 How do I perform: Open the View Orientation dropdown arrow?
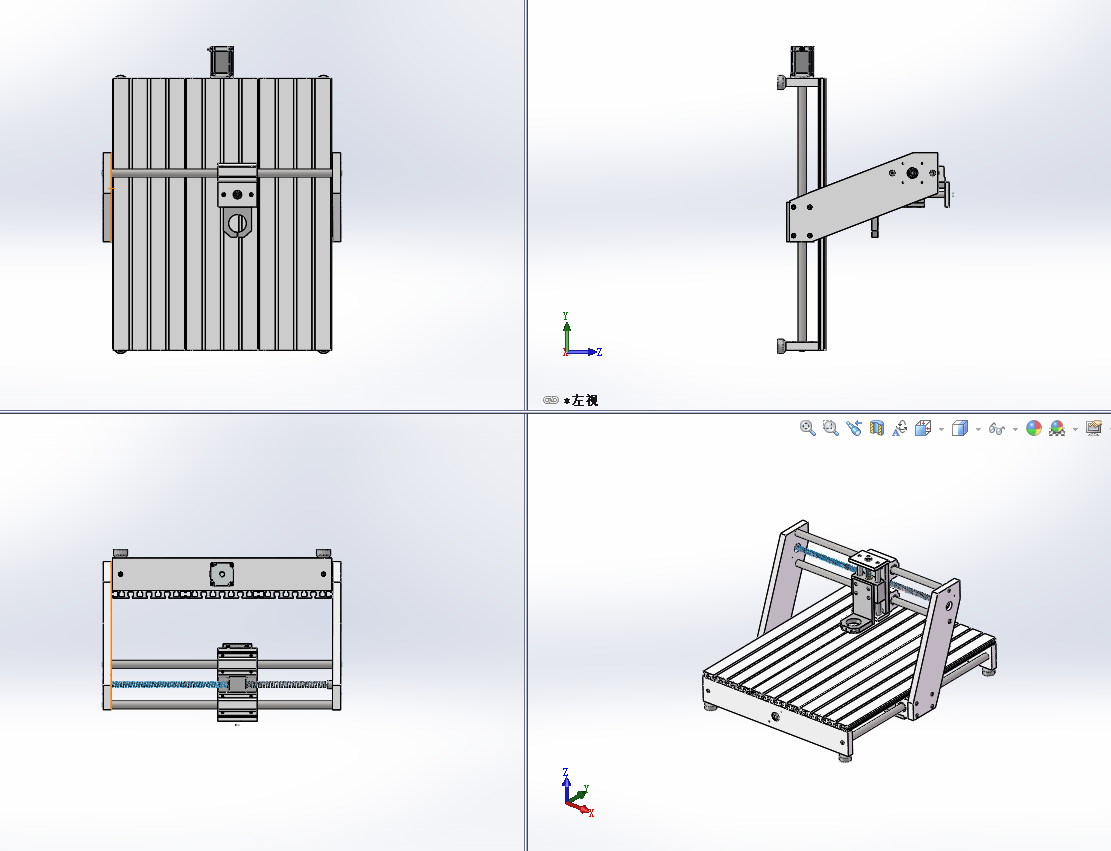pos(940,428)
